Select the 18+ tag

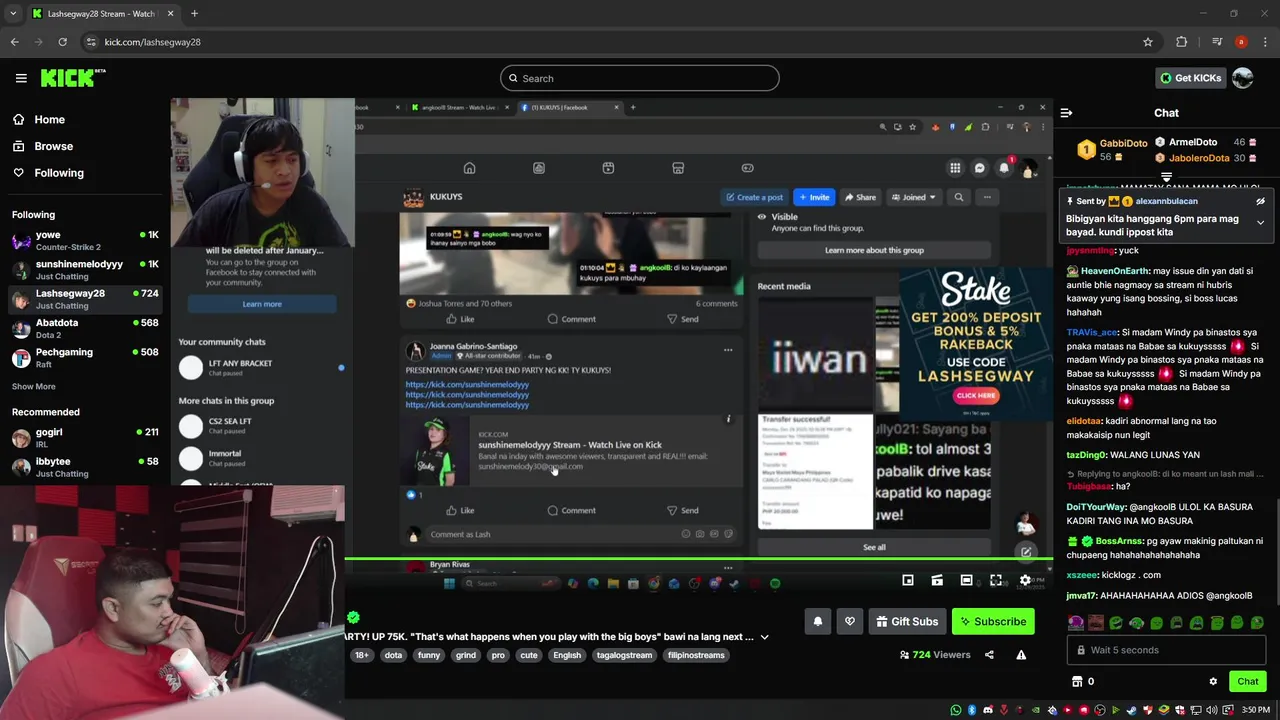click(x=362, y=655)
